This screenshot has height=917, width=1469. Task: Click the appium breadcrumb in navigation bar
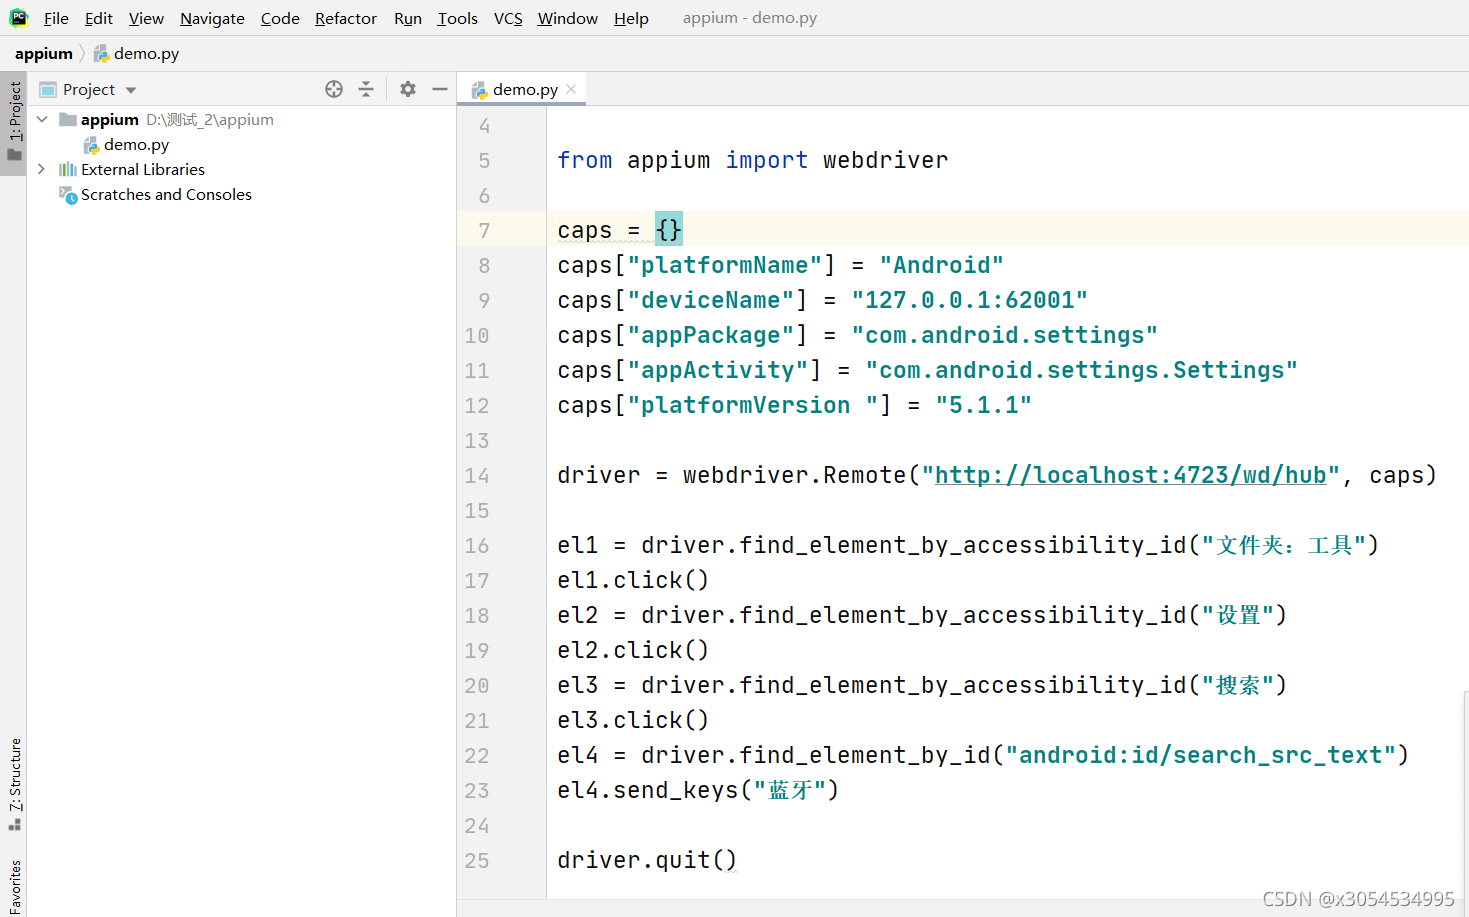coord(44,54)
